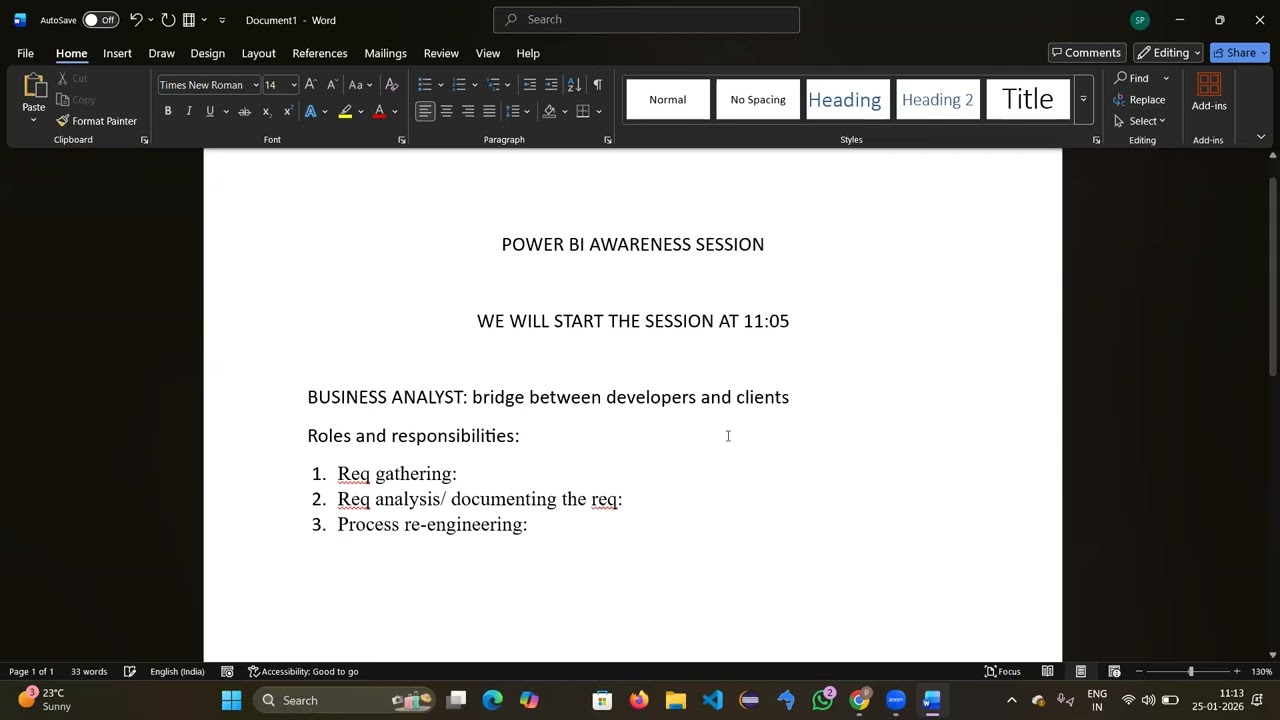Open Visual Studio Code from taskbar

(x=712, y=700)
